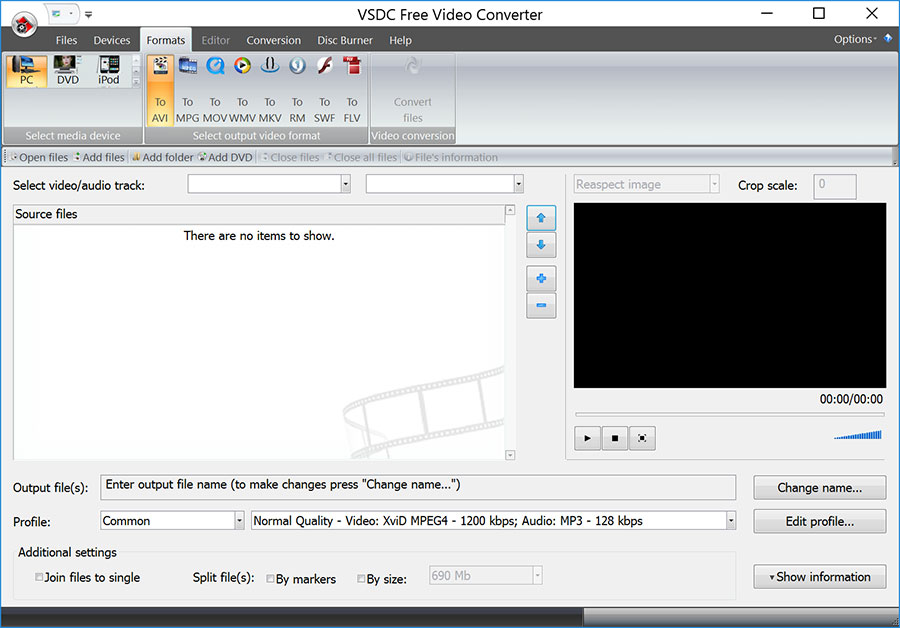The height and width of the screenshot is (628, 900).
Task: Click the quick access toolbar icon
Action: pos(56,14)
